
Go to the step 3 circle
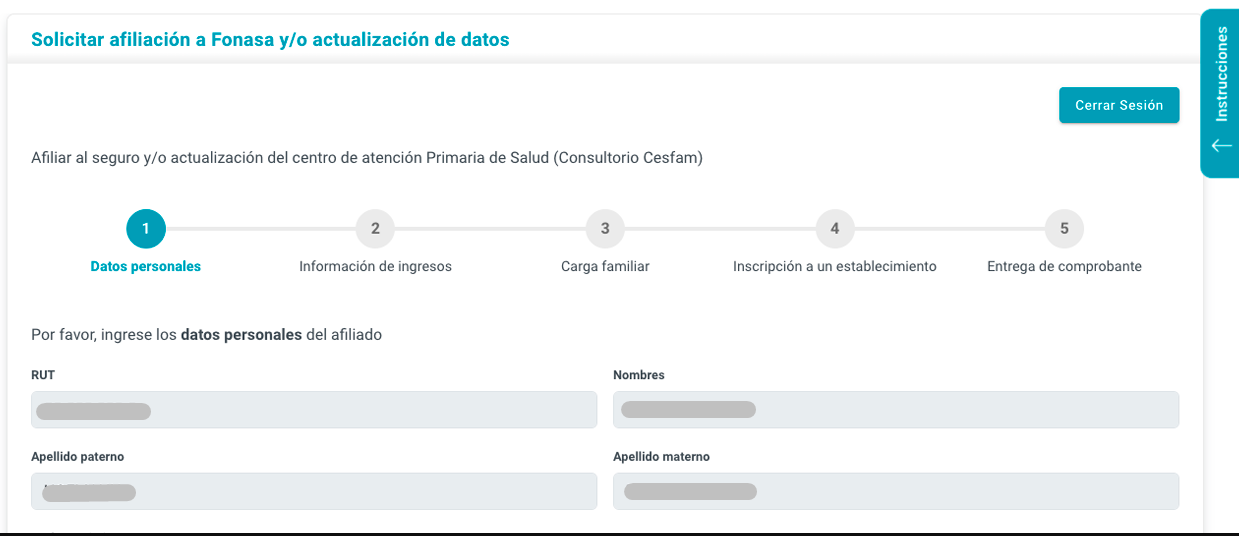tap(605, 229)
